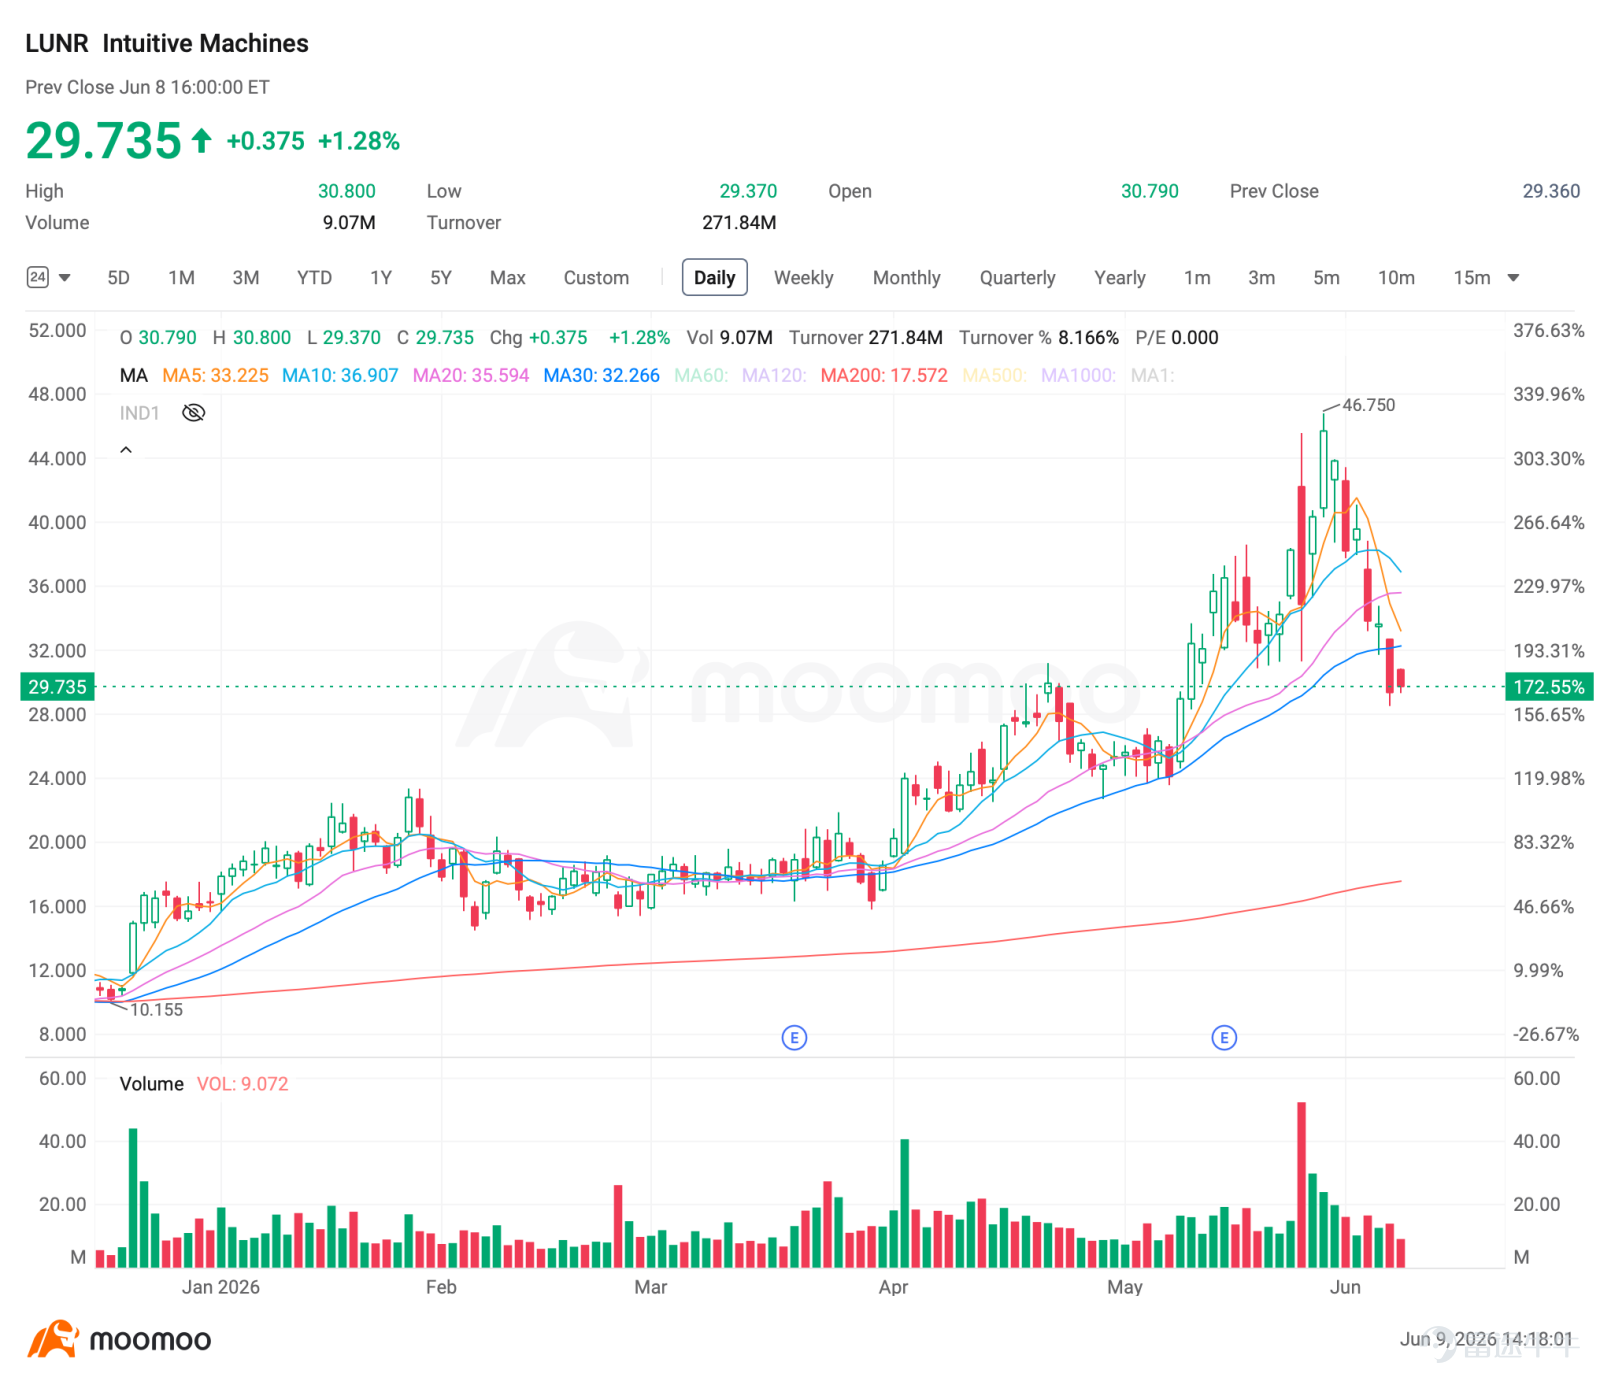Collapse the indicator legend with the caret

[126, 450]
